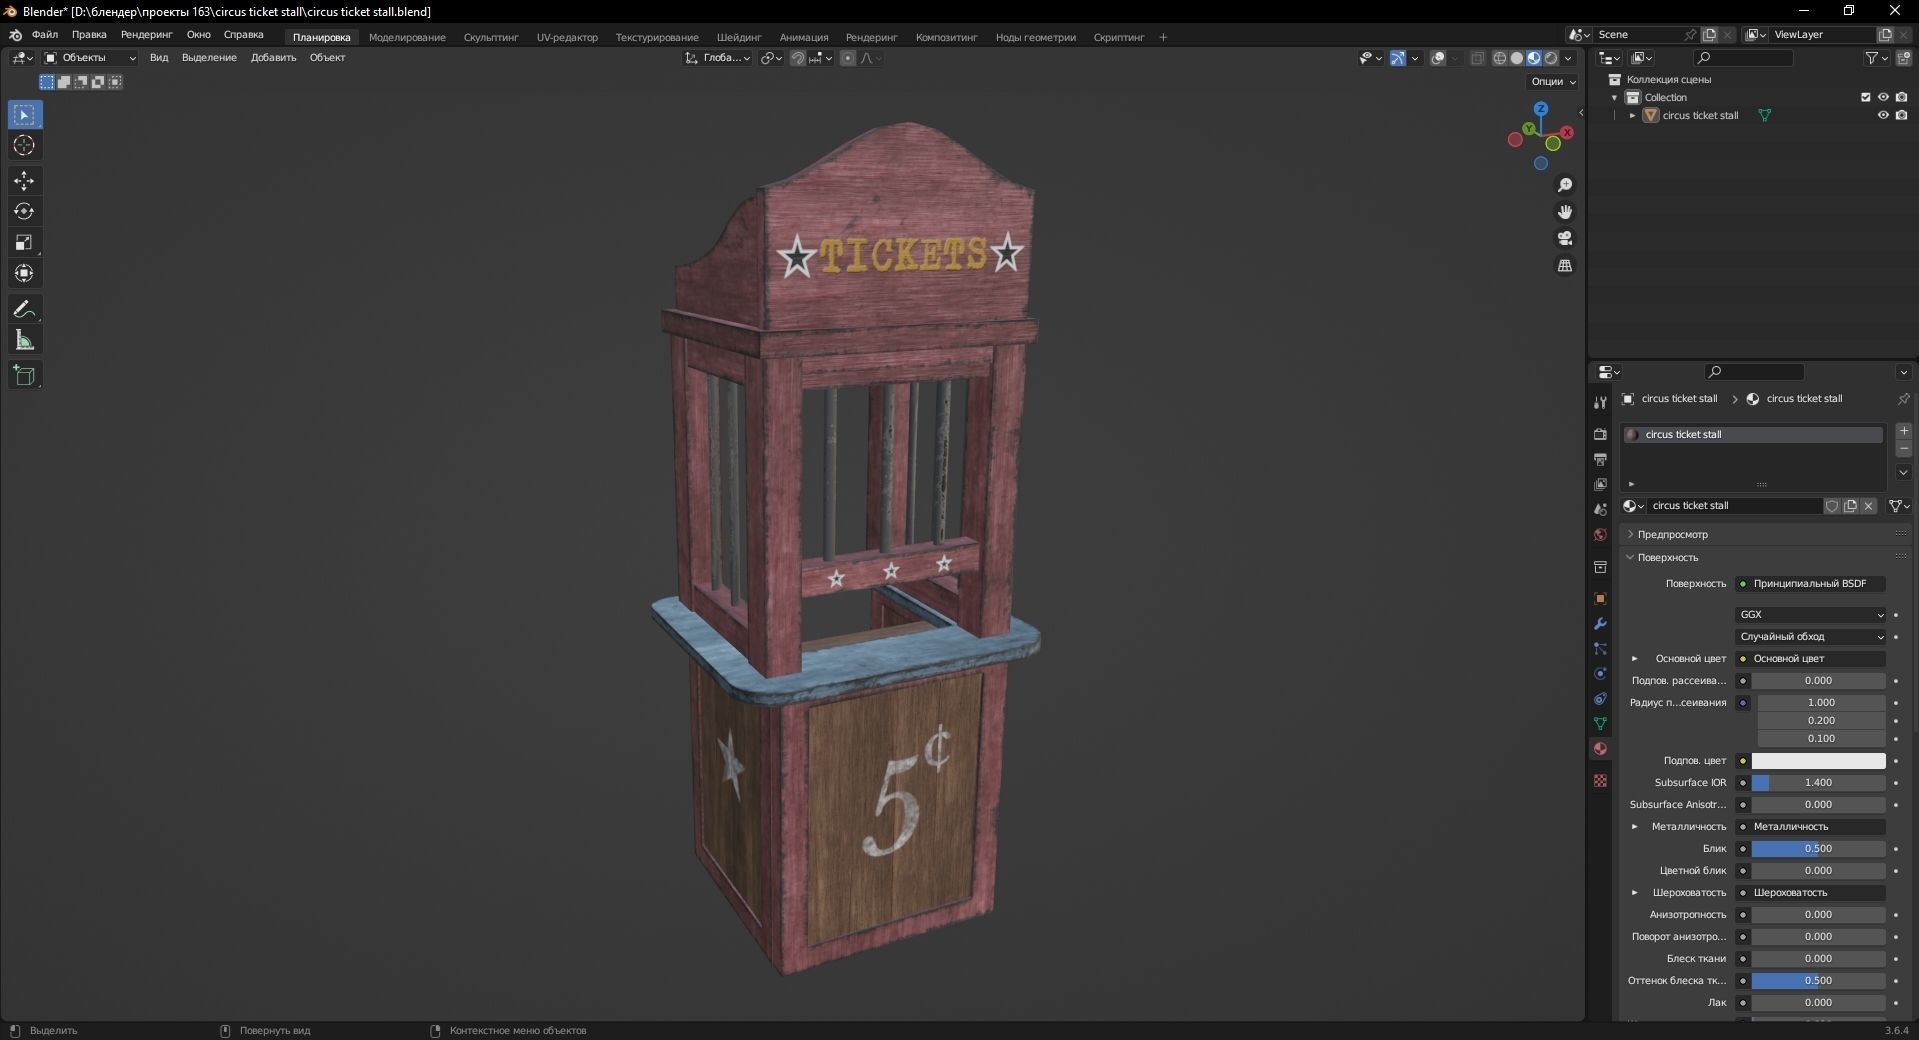The height and width of the screenshot is (1040, 1919).
Task: Hide the circus ticket stall object
Action: [1883, 115]
